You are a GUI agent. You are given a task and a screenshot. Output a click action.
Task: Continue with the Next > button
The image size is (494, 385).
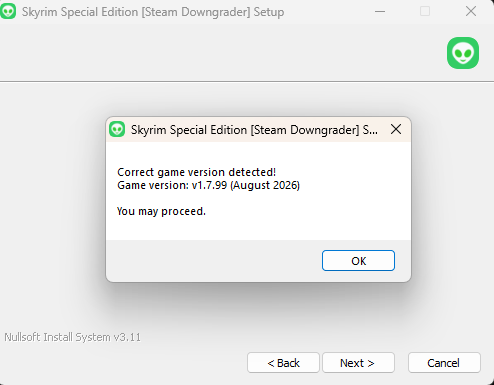pos(358,363)
